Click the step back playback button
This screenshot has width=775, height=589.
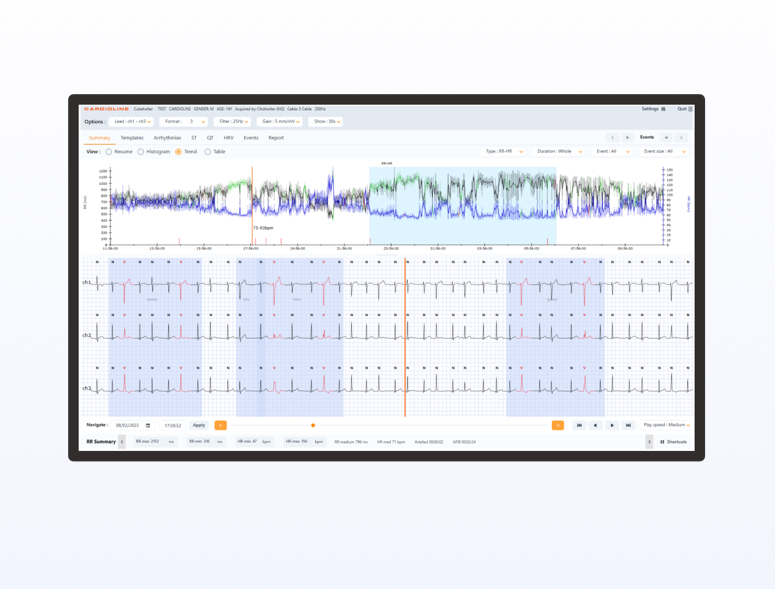click(595, 425)
